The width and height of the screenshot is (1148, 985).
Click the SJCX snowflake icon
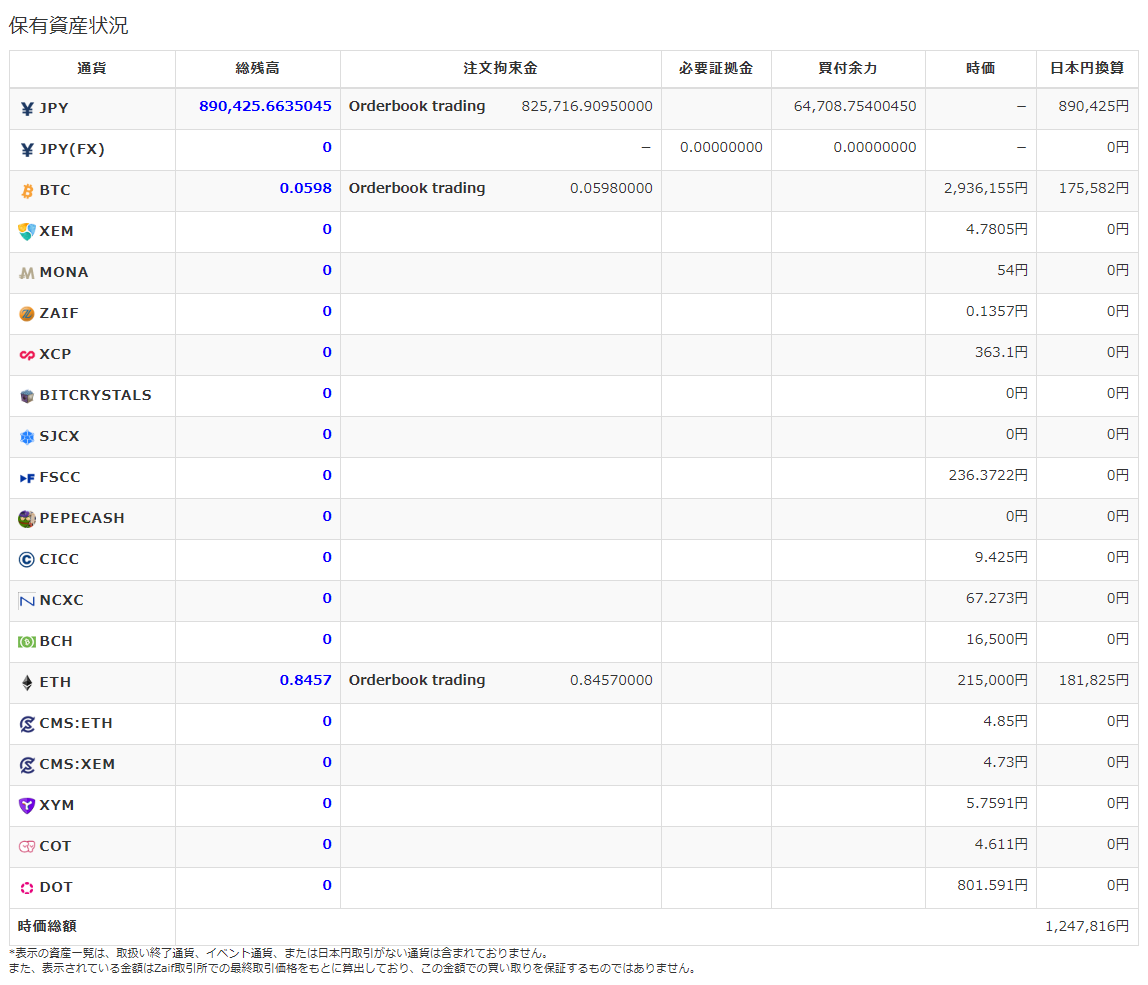pos(27,437)
